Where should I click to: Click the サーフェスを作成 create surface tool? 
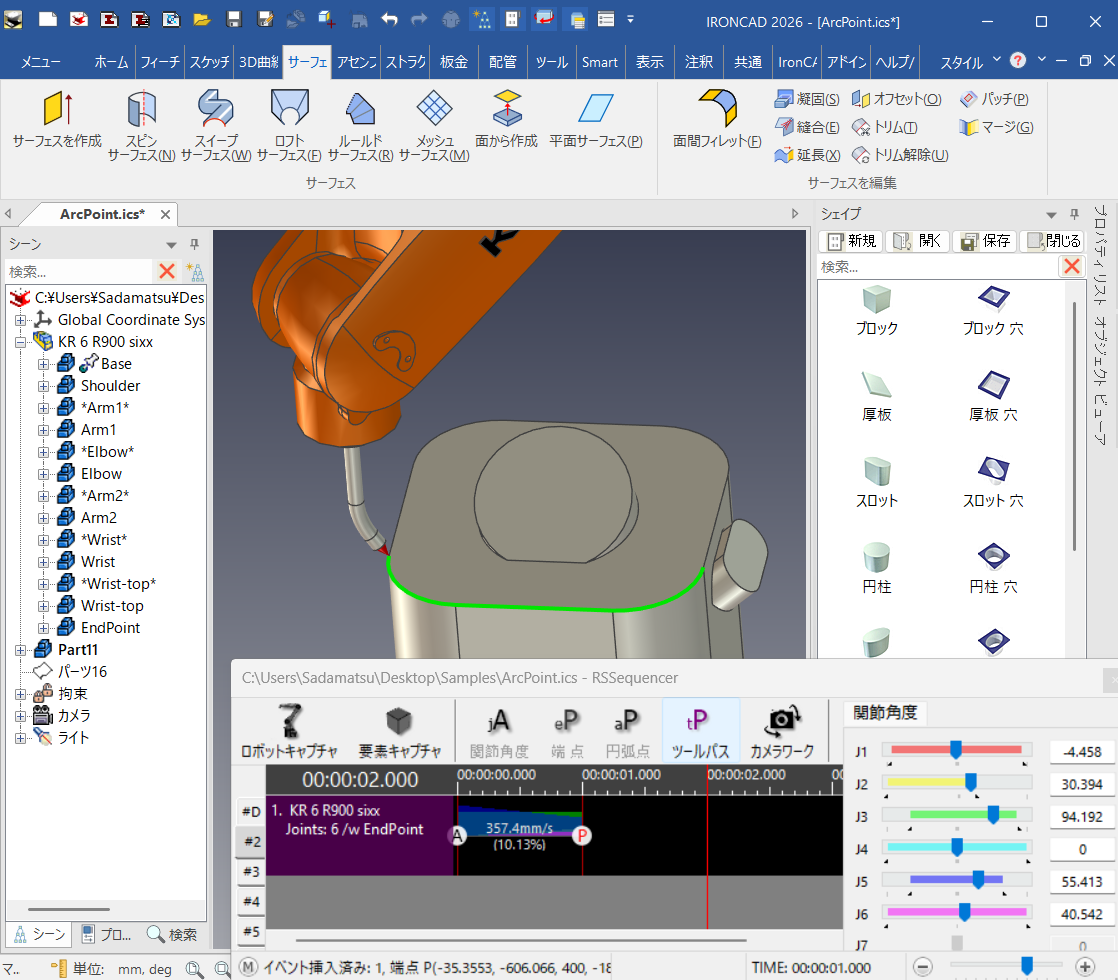coord(57,119)
